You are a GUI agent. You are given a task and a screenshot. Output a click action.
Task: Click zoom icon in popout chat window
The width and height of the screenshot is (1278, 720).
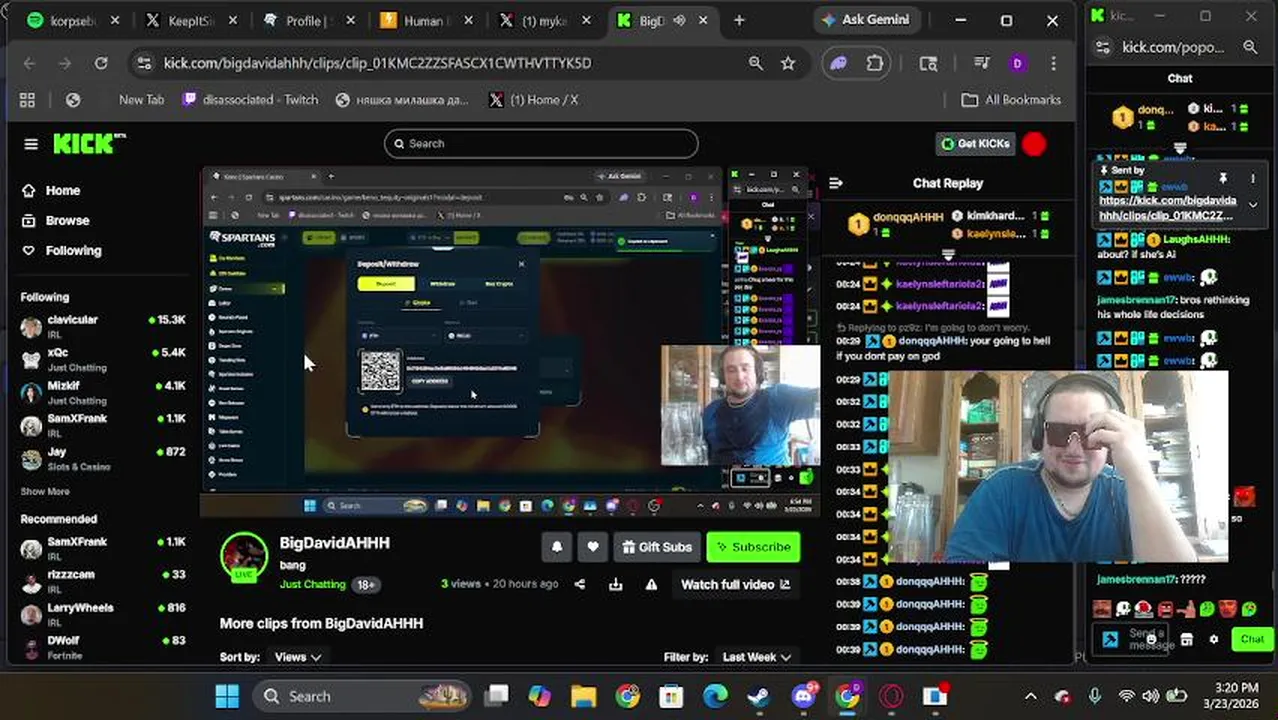click(x=1250, y=47)
